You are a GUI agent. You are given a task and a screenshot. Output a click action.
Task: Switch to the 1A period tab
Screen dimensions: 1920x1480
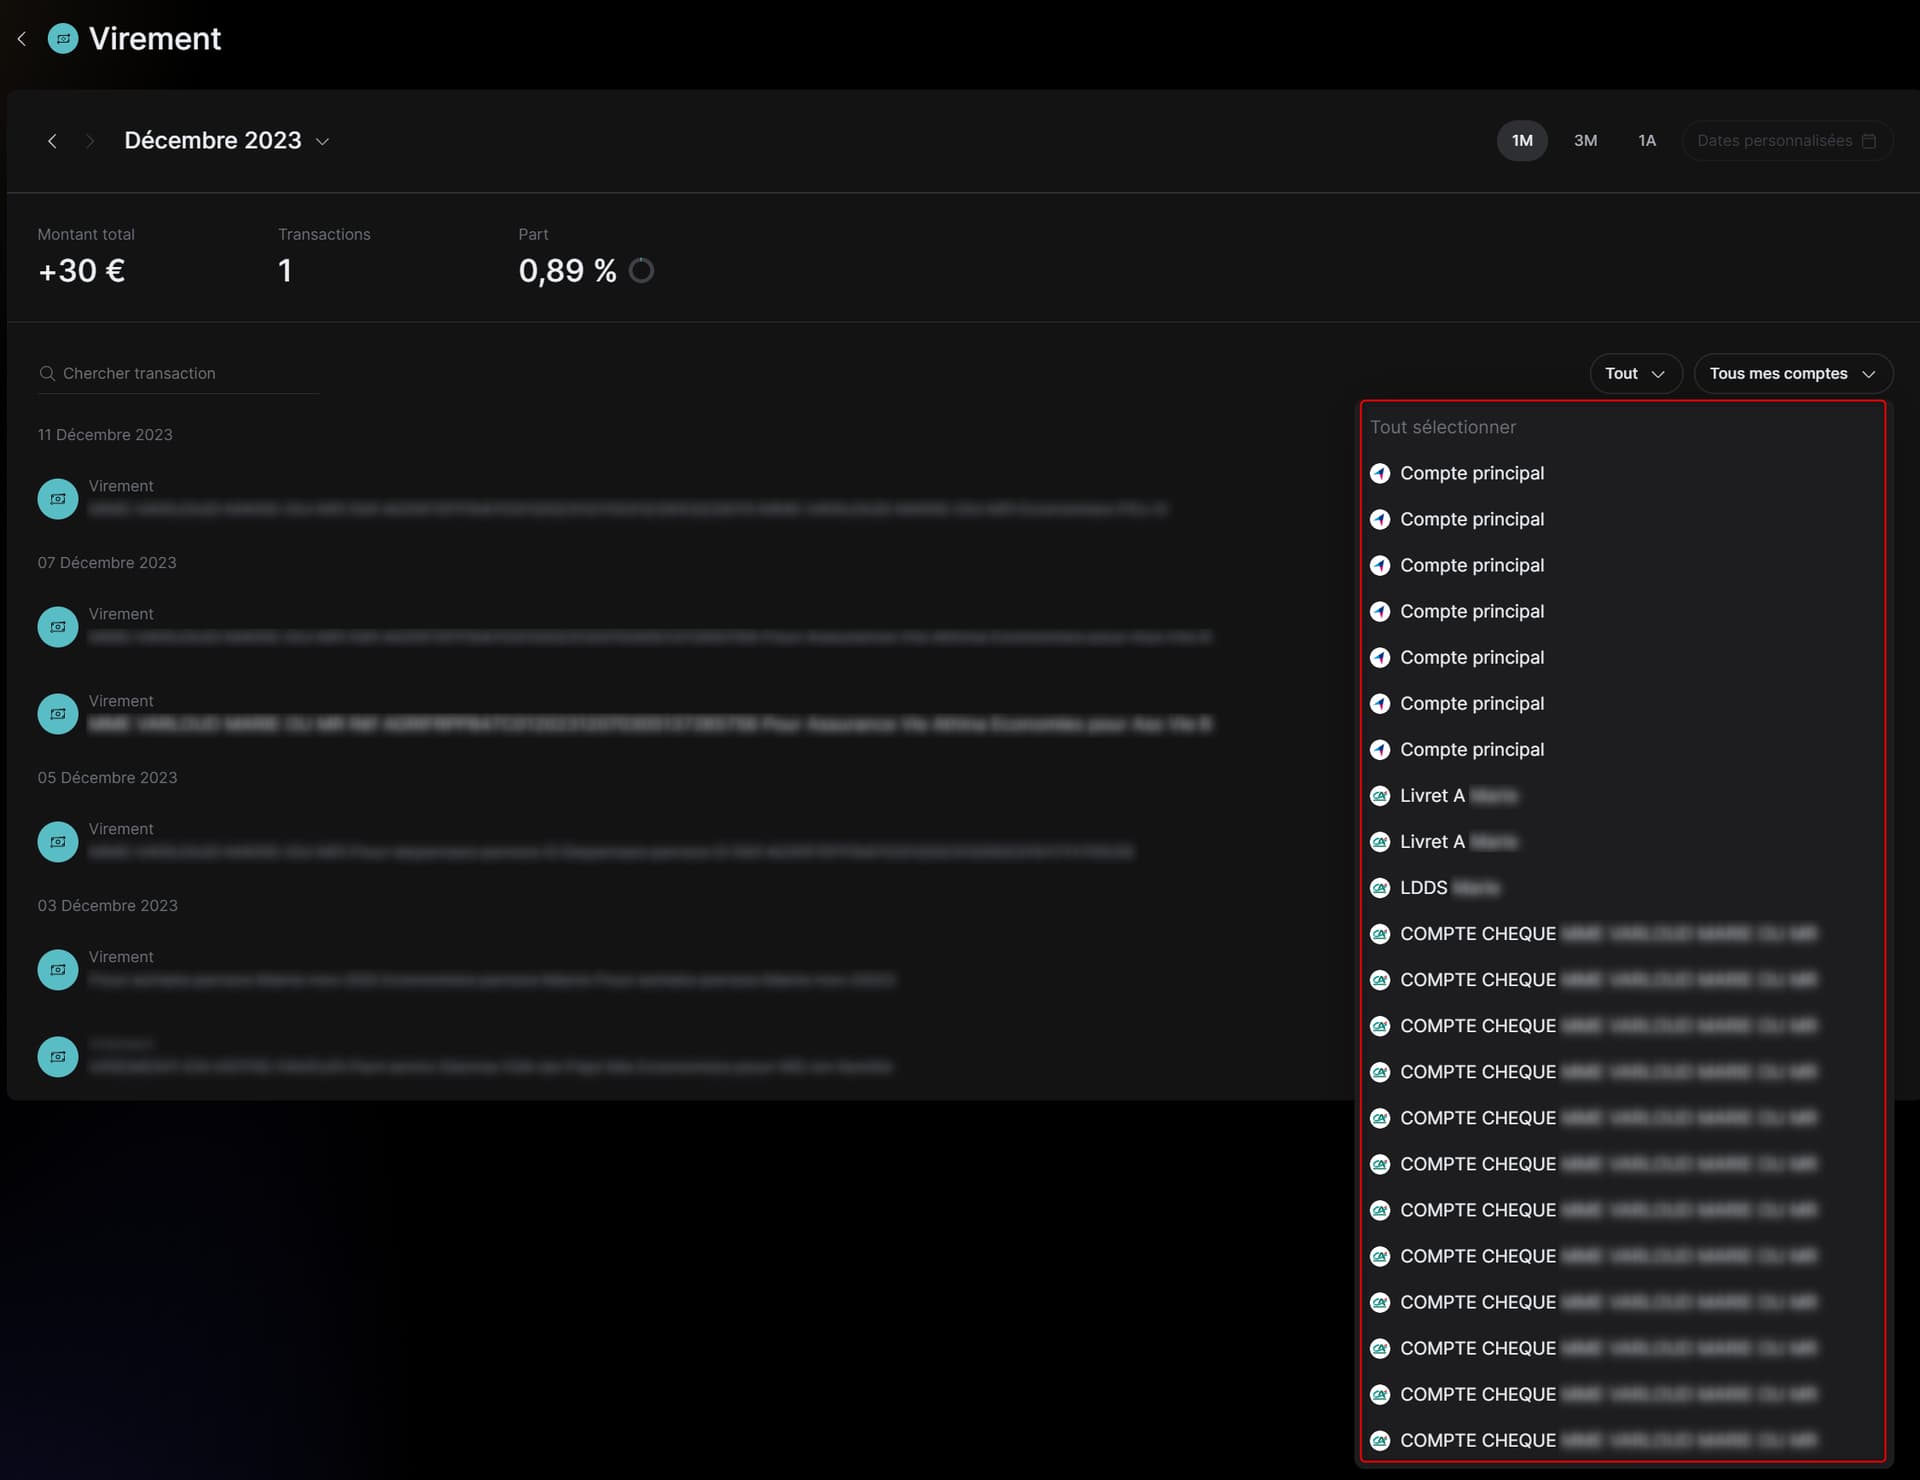[x=1646, y=141]
